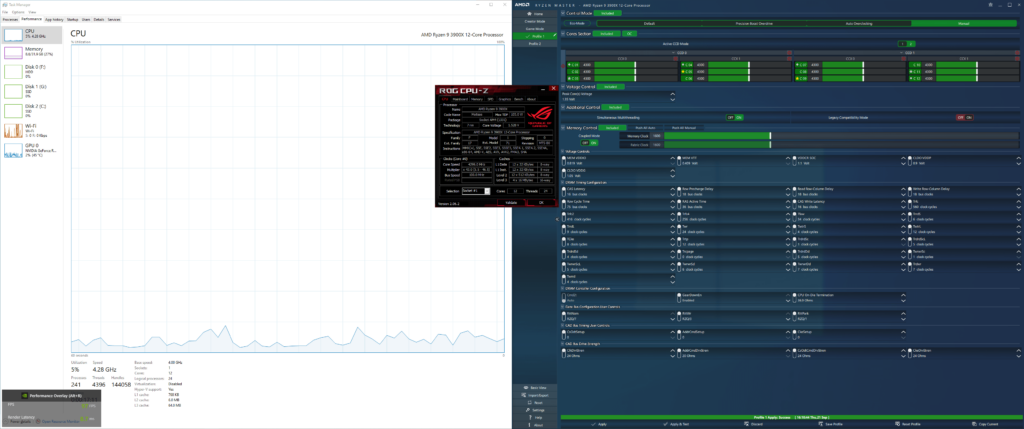This screenshot has width=1024, height=429.
Task: Switch to Startup tab in Task Manager
Action: tap(71, 20)
